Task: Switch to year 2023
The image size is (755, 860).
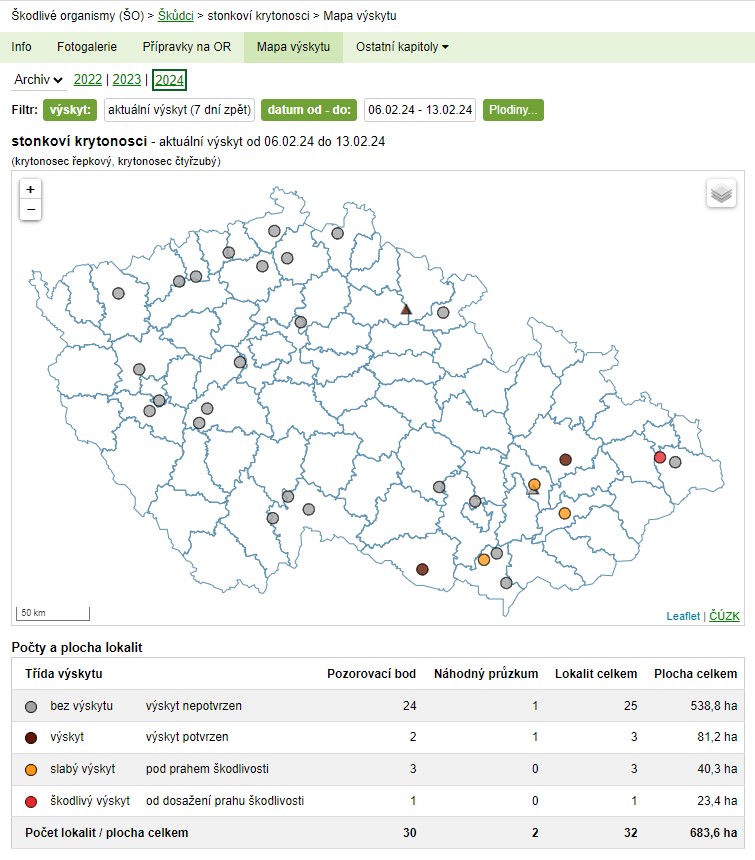Action: pyautogui.click(x=127, y=80)
